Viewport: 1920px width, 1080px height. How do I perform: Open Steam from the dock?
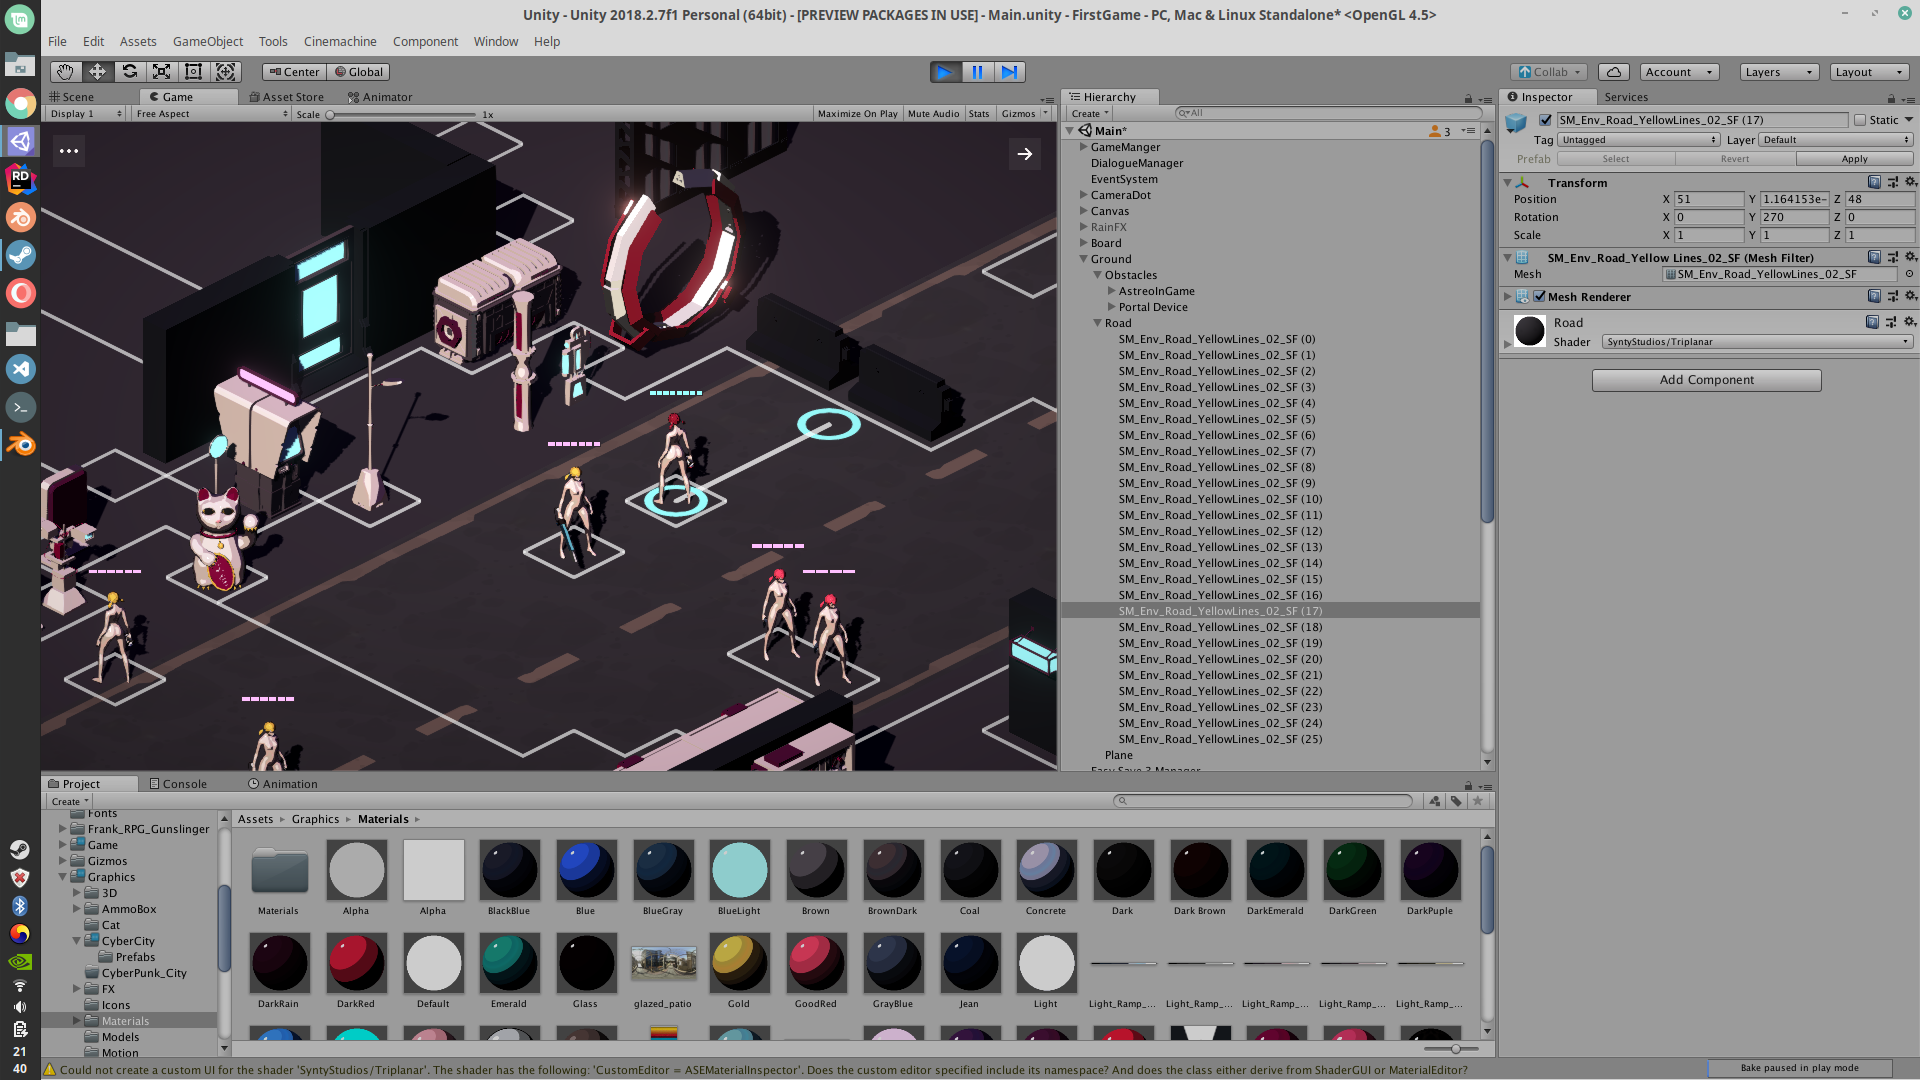20,255
